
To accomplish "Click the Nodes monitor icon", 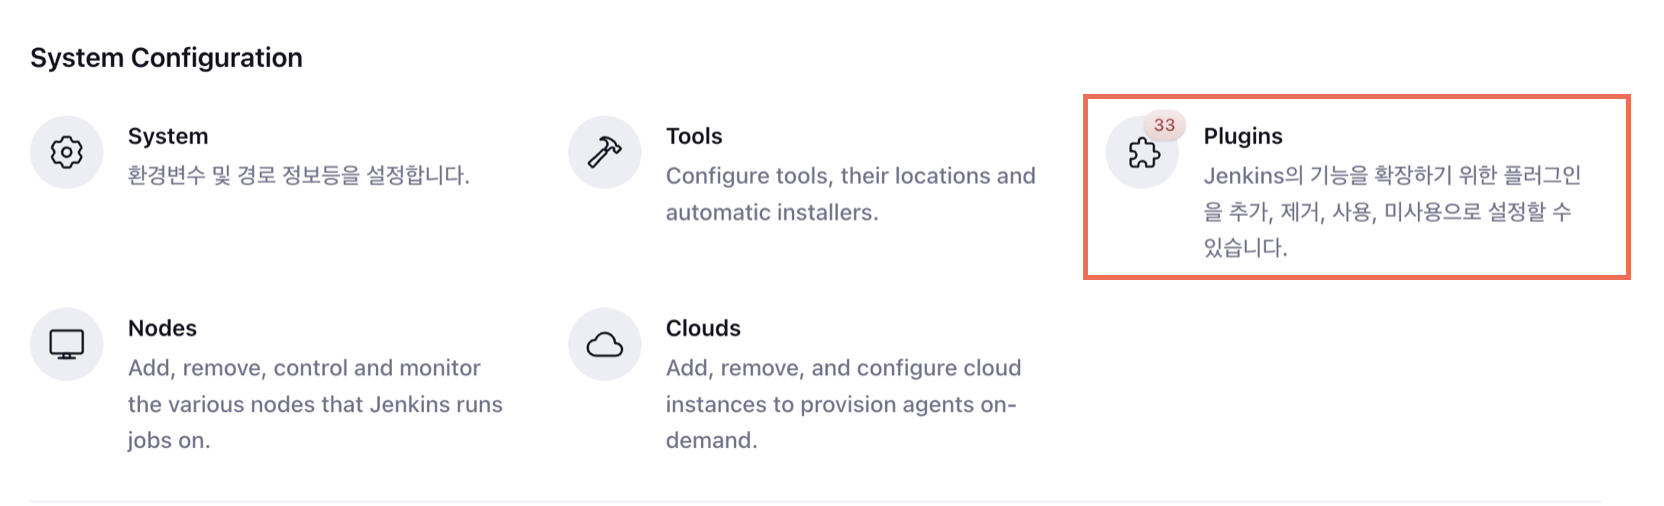I will point(67,344).
